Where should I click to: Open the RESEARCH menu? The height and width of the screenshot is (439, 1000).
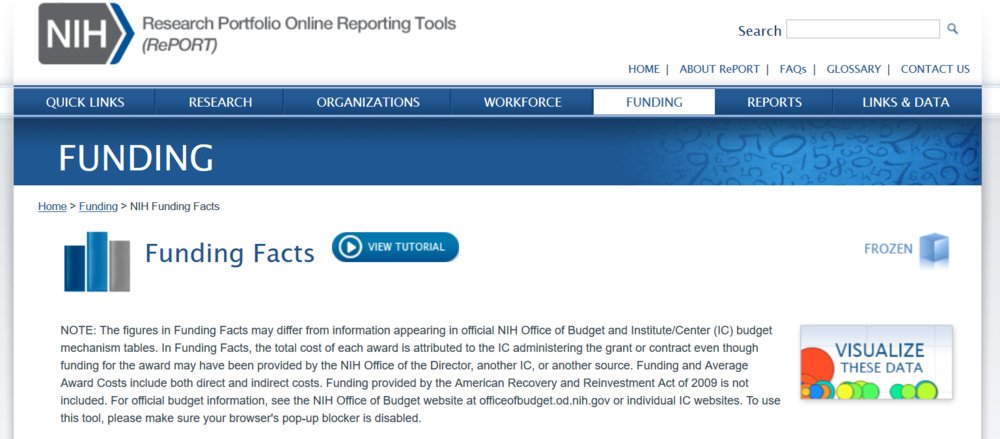pos(220,102)
